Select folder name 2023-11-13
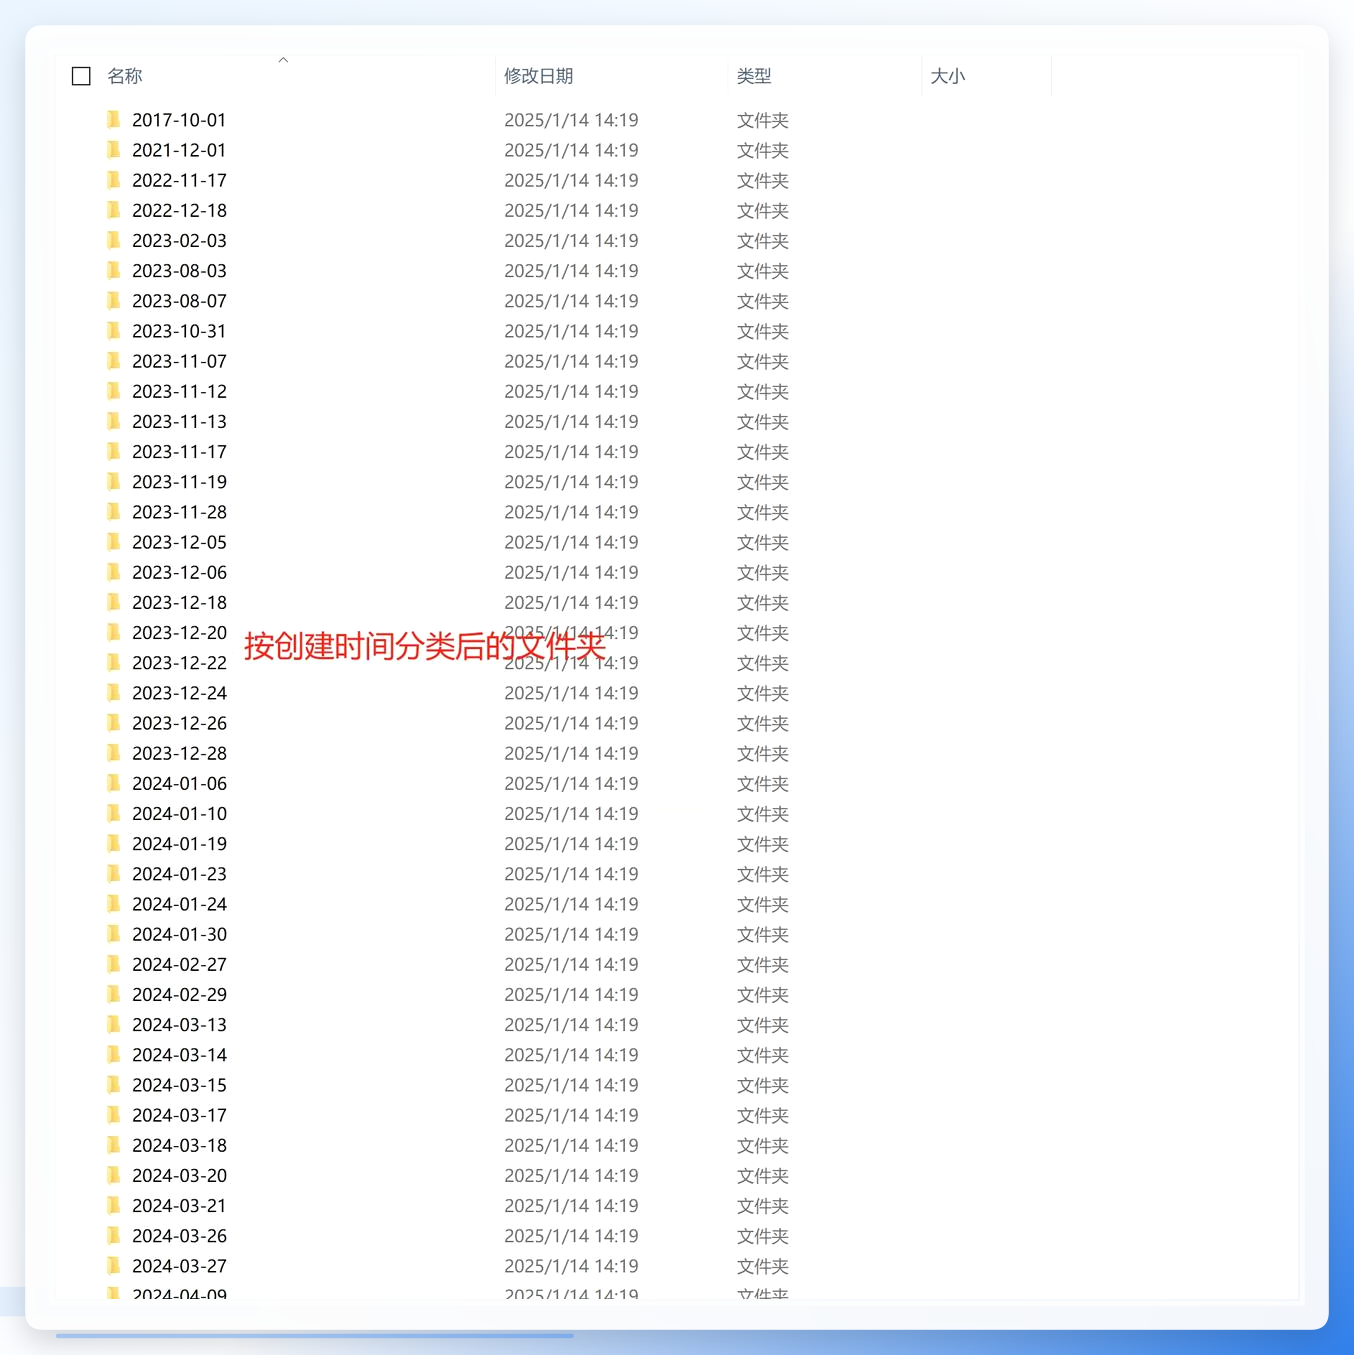1354x1355 pixels. (x=179, y=421)
